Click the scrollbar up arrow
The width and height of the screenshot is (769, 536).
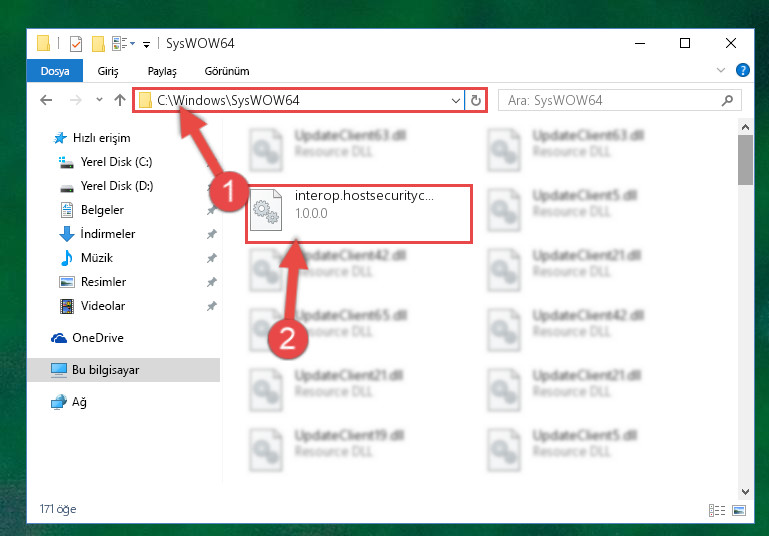click(745, 127)
